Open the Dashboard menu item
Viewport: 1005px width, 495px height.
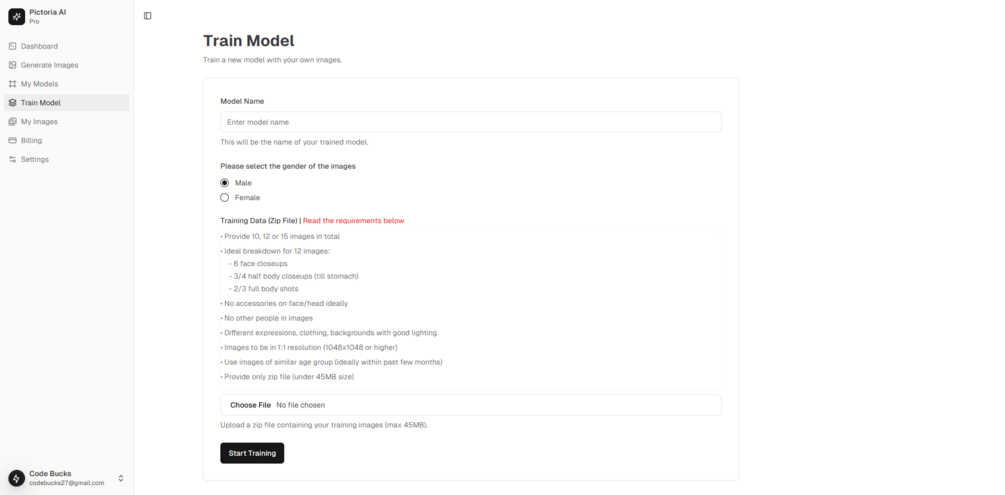click(39, 46)
